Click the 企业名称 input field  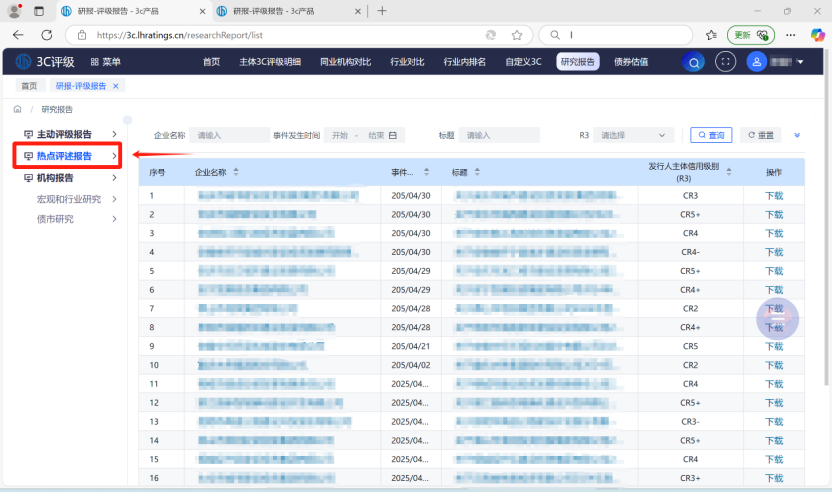point(230,135)
